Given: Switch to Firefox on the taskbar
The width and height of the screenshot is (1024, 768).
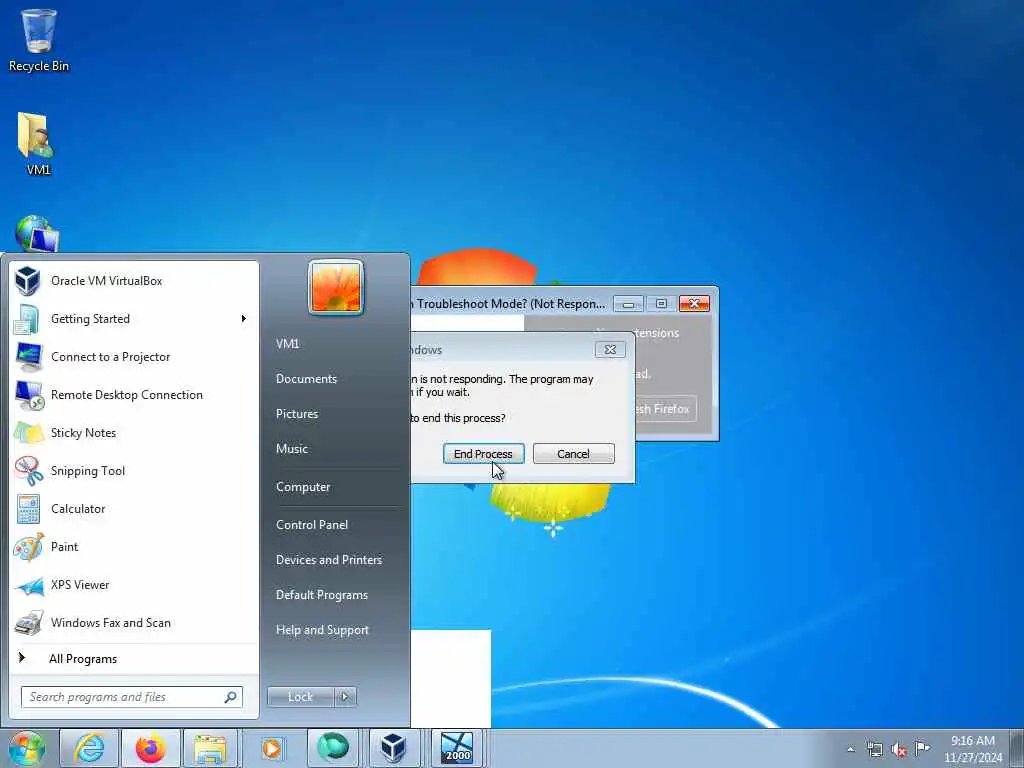Looking at the screenshot, I should pos(151,748).
